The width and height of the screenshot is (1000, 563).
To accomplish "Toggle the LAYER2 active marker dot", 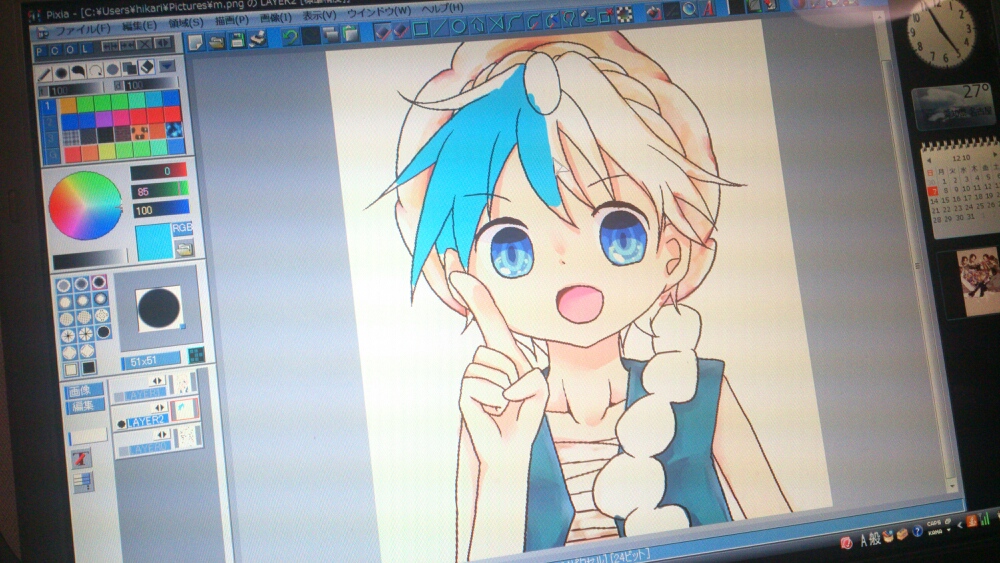I will (x=121, y=424).
